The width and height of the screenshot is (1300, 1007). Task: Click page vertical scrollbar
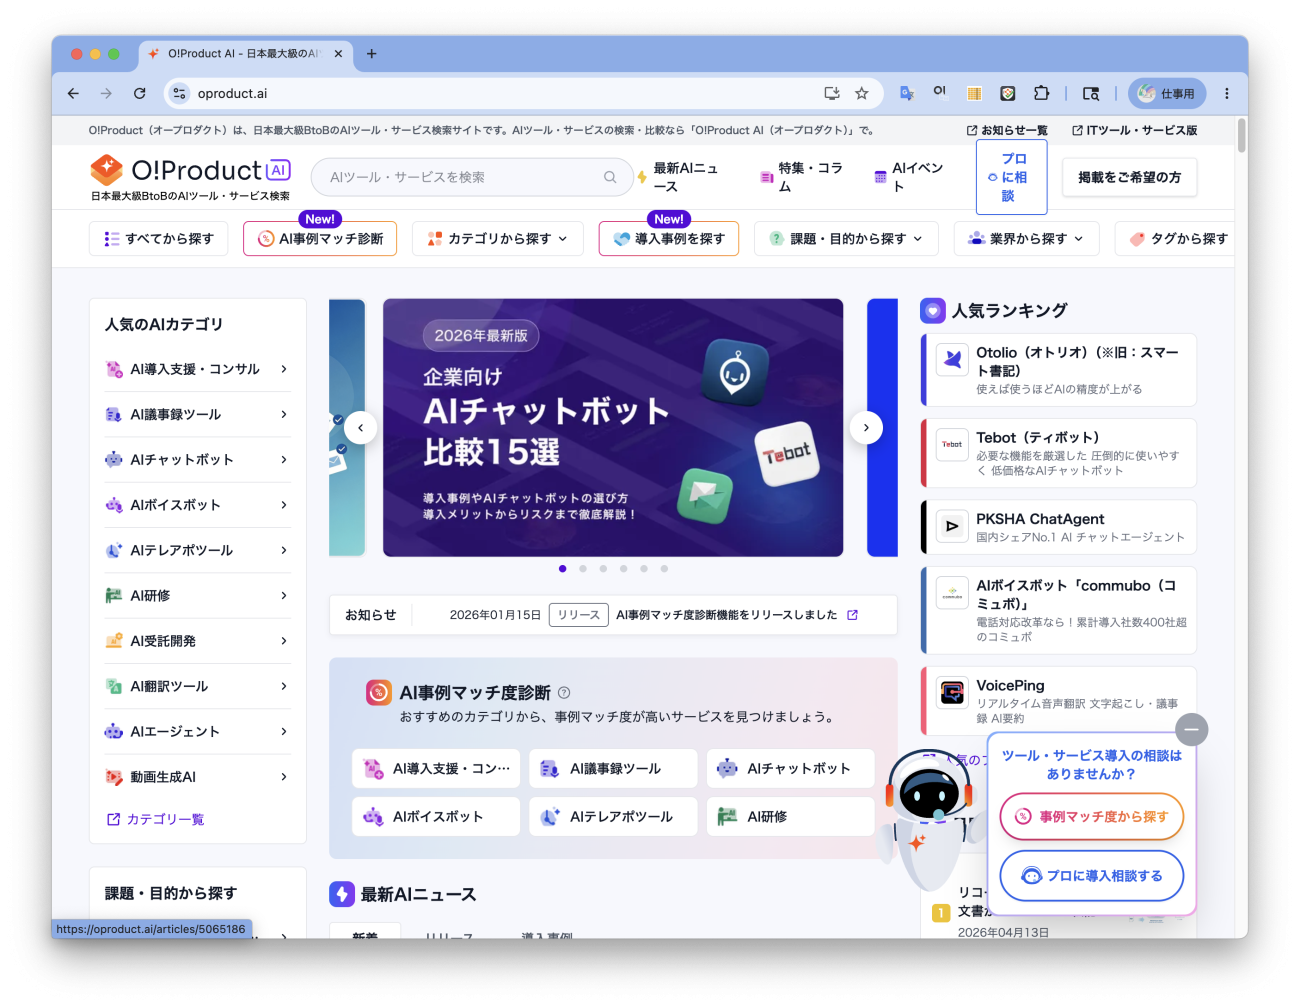[1241, 135]
